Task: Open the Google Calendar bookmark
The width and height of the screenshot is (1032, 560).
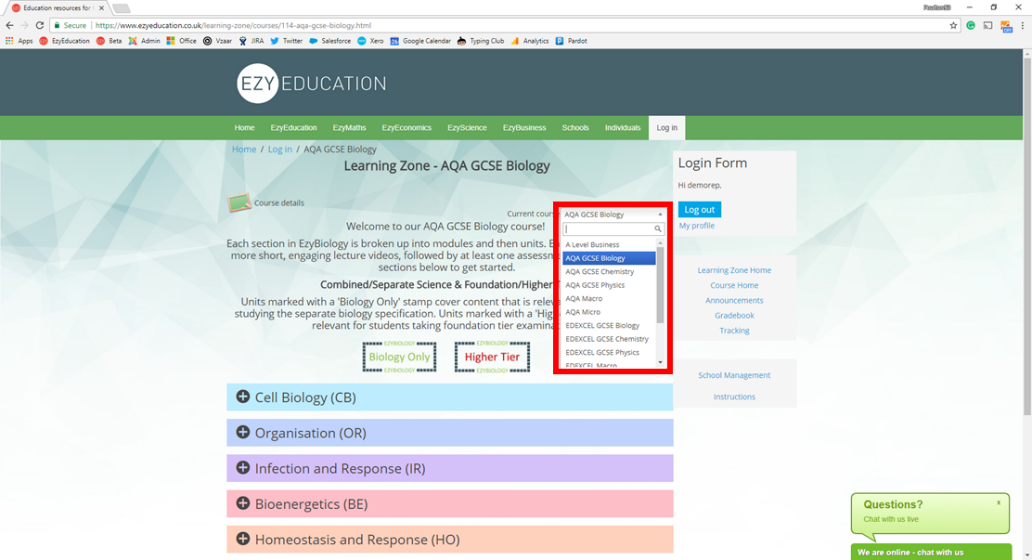Action: coord(420,41)
